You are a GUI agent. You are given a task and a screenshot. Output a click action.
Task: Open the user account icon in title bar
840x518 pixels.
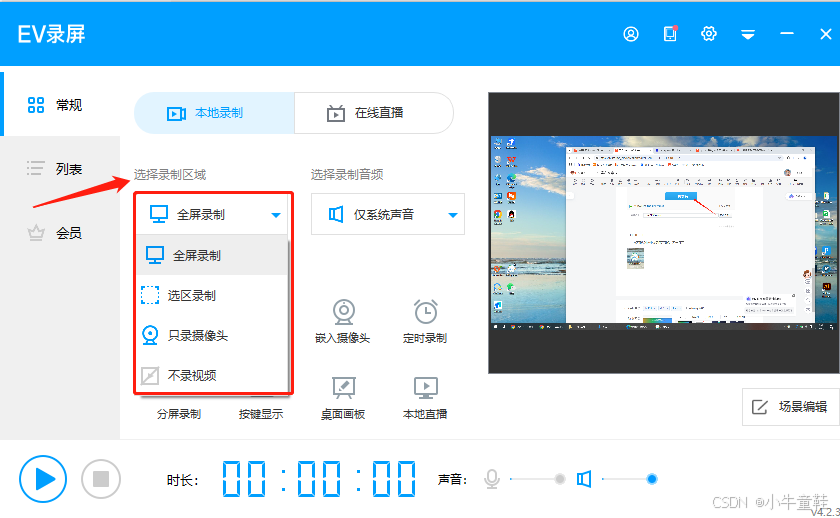point(631,34)
